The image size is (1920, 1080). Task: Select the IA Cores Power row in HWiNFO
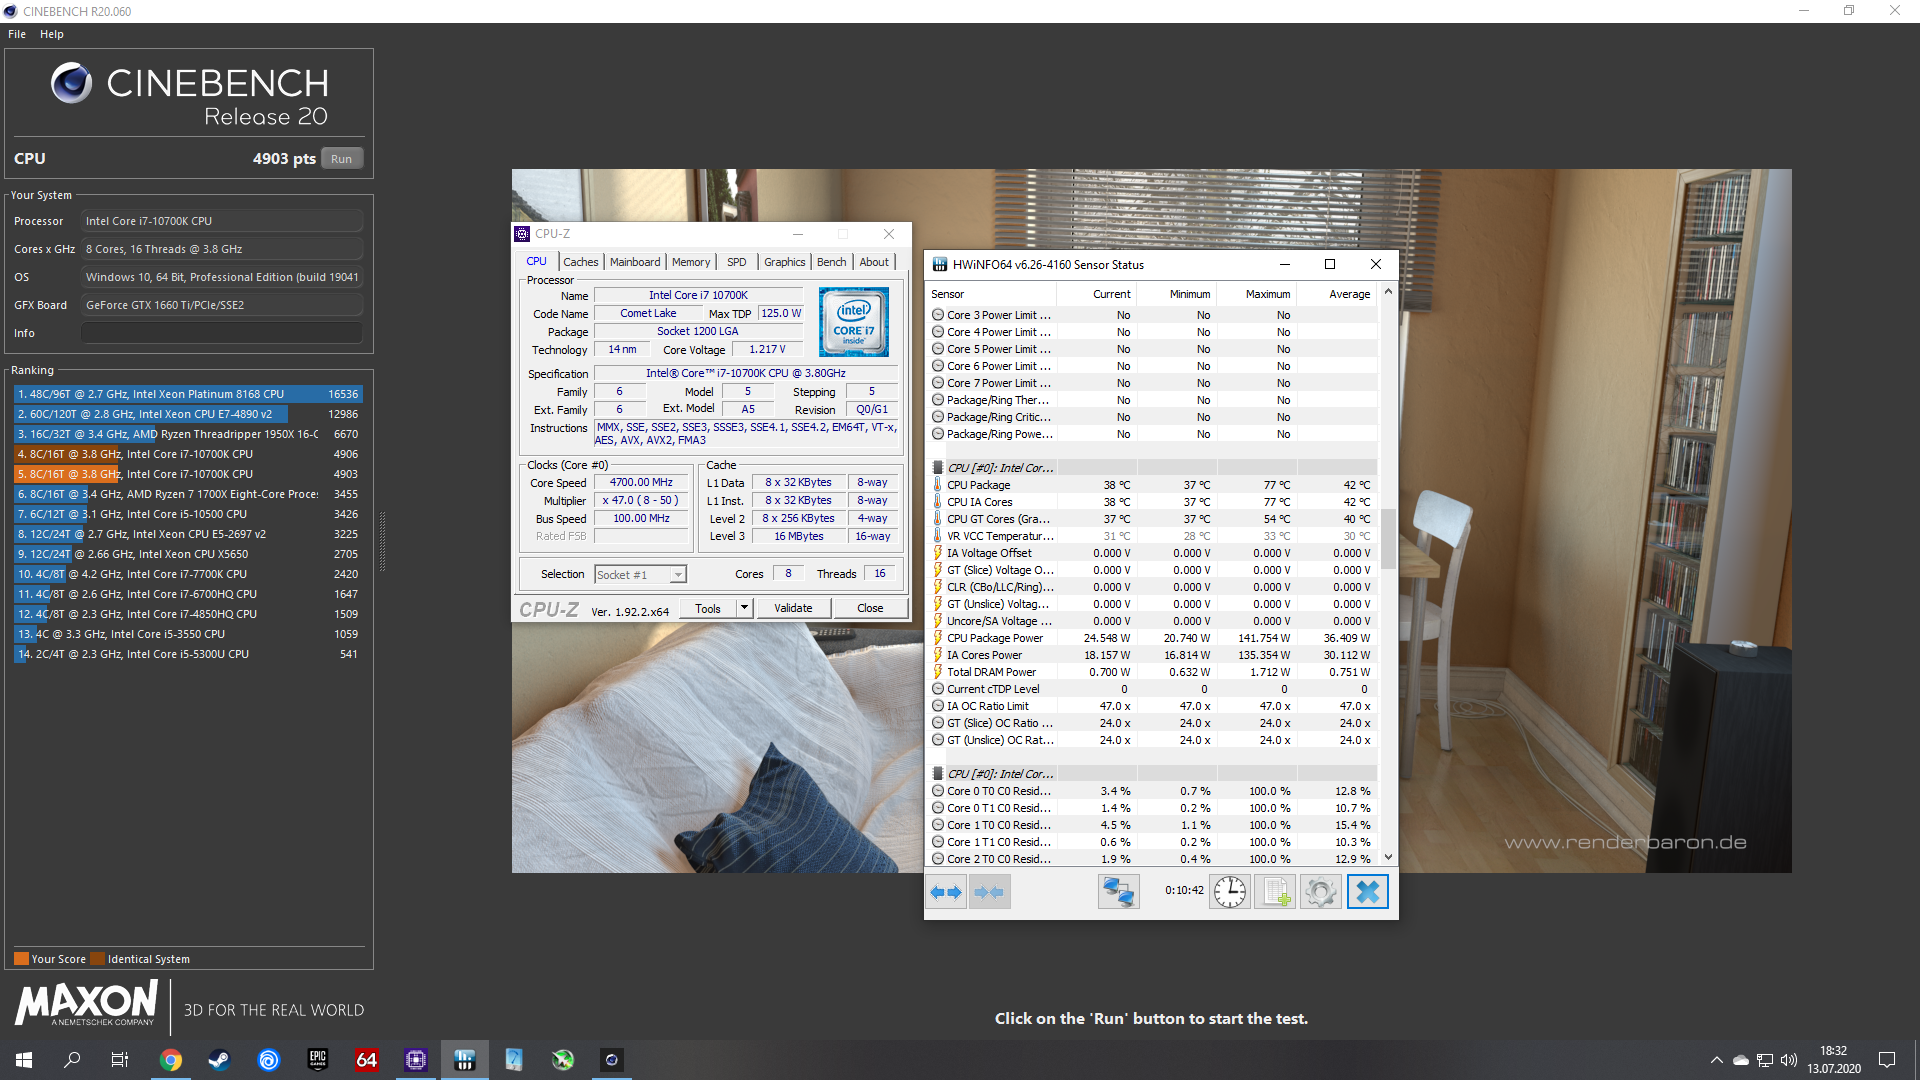coord(1152,655)
